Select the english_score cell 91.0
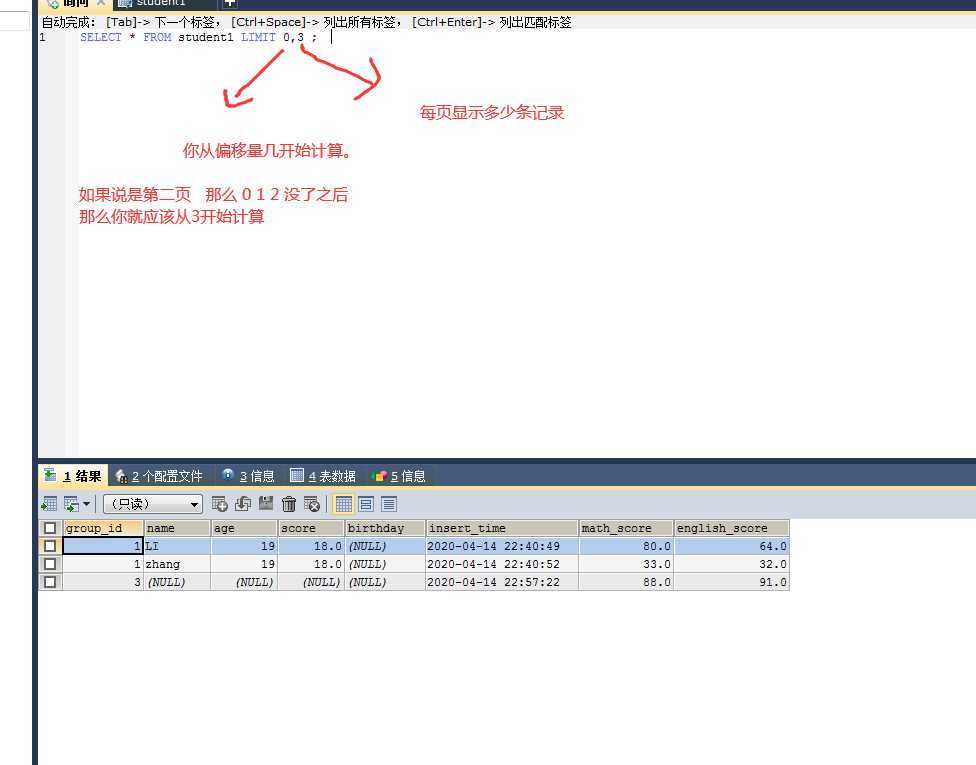976x765 pixels. [731, 582]
